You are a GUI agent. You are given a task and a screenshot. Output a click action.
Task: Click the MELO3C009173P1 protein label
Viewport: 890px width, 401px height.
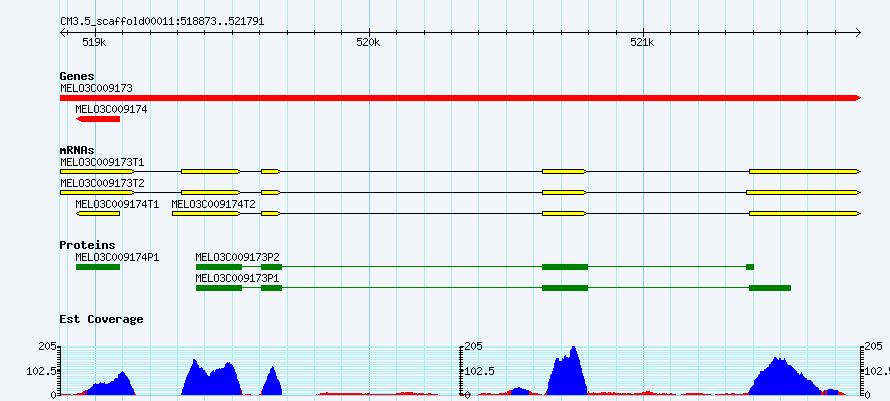tap(237, 278)
